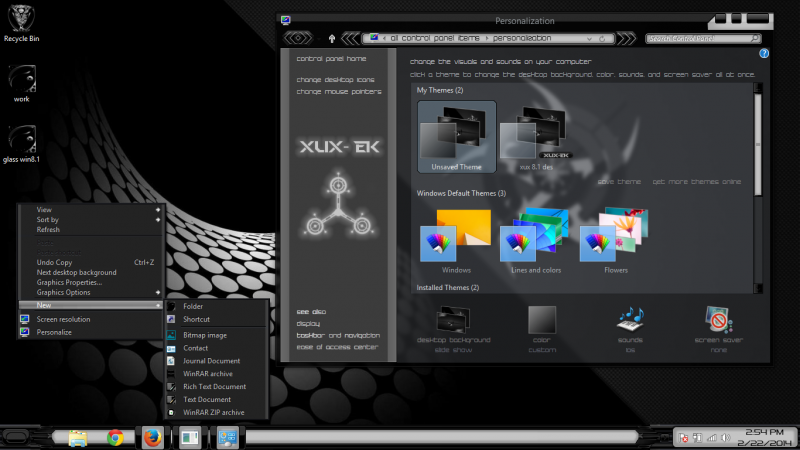Create a new WinRAR archive
Image resolution: width=800 pixels, height=450 pixels.
pyautogui.click(x=217, y=373)
